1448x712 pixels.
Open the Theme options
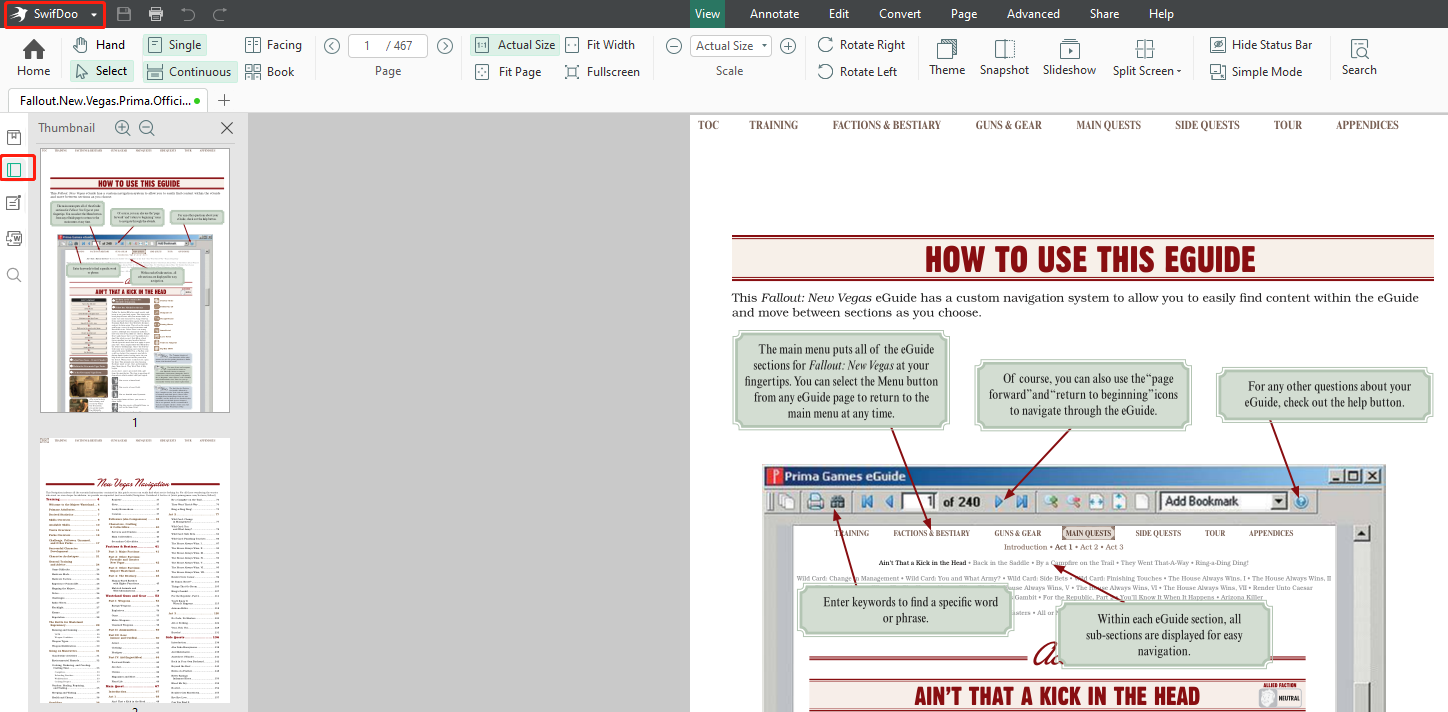coord(947,58)
